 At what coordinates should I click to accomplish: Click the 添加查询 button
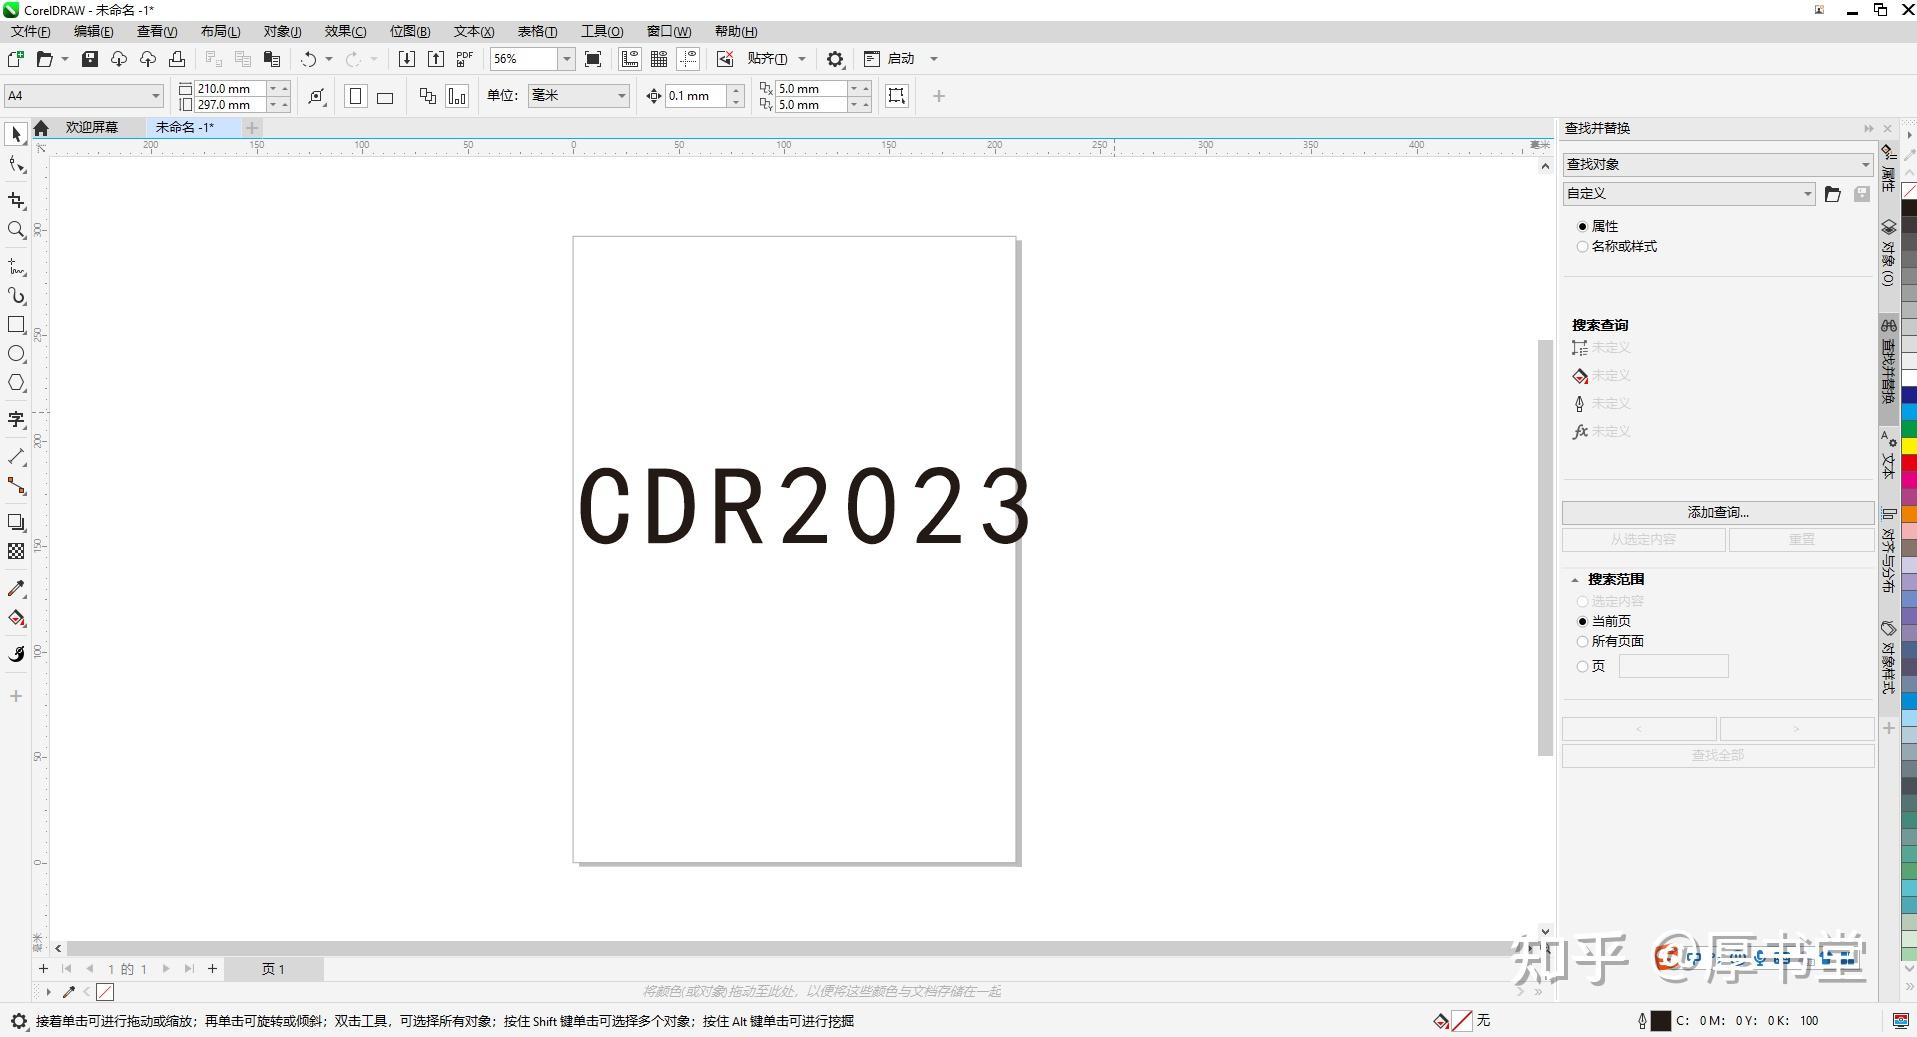(x=1716, y=512)
